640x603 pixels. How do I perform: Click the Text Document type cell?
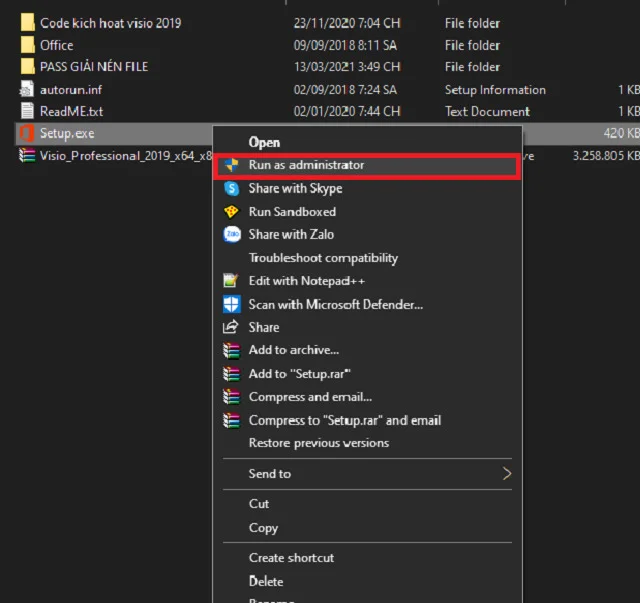pos(487,111)
